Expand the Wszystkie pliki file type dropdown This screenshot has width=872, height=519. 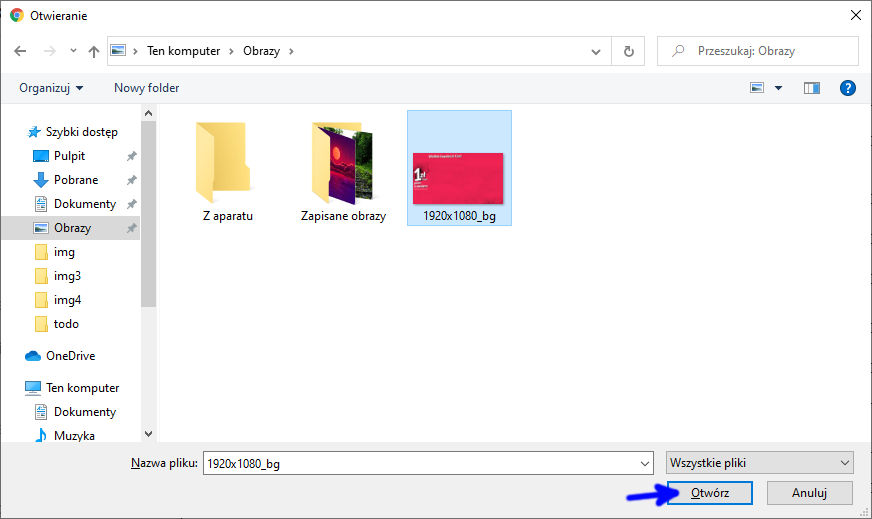pyautogui.click(x=760, y=463)
